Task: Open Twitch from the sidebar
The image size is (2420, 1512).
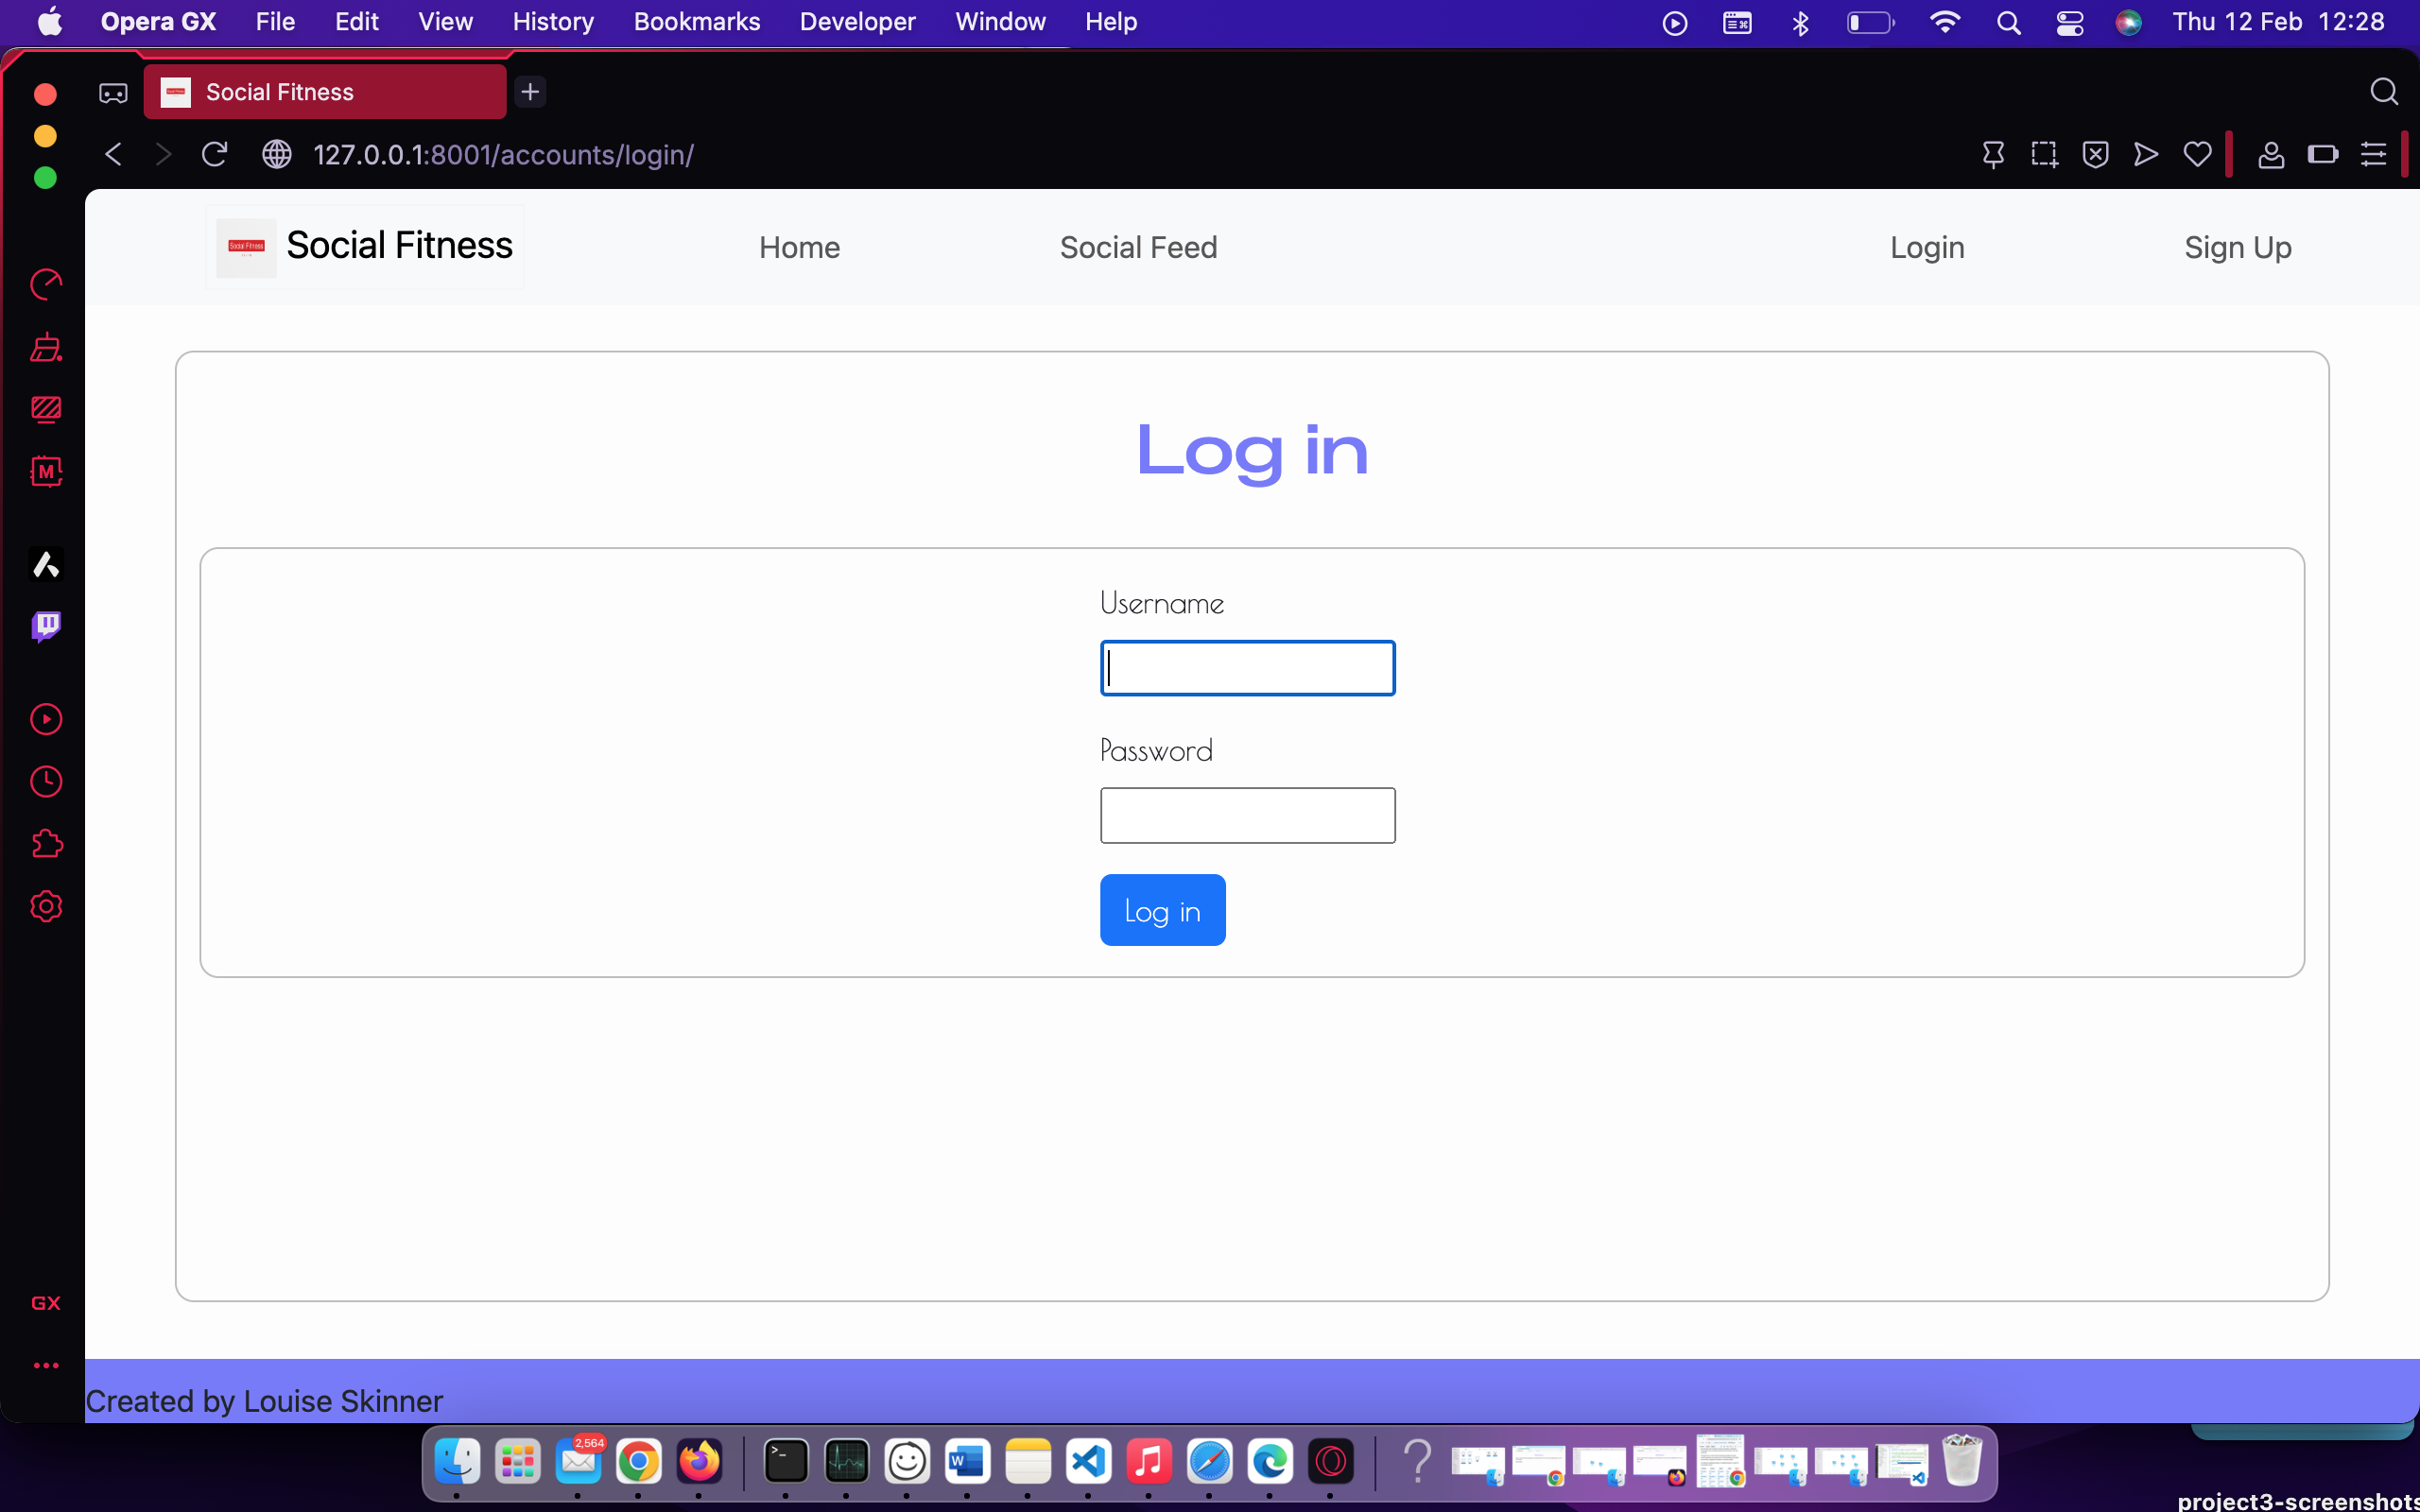Action: [x=46, y=625]
